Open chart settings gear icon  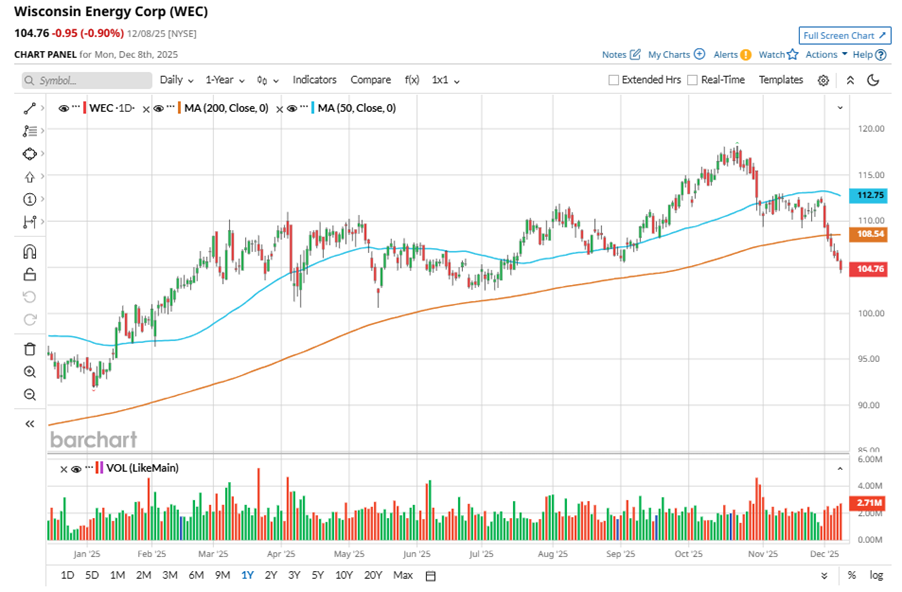point(823,80)
